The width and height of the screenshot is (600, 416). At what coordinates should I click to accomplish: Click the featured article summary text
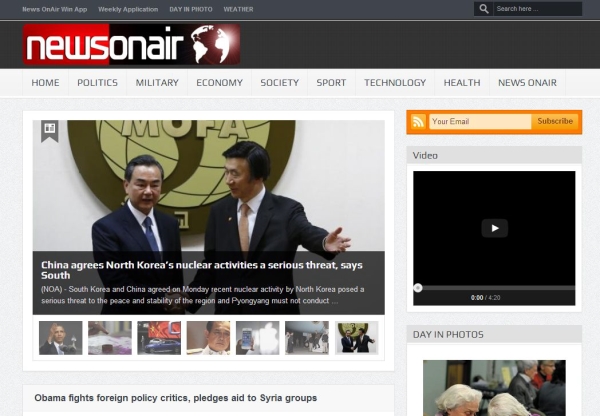point(202,295)
